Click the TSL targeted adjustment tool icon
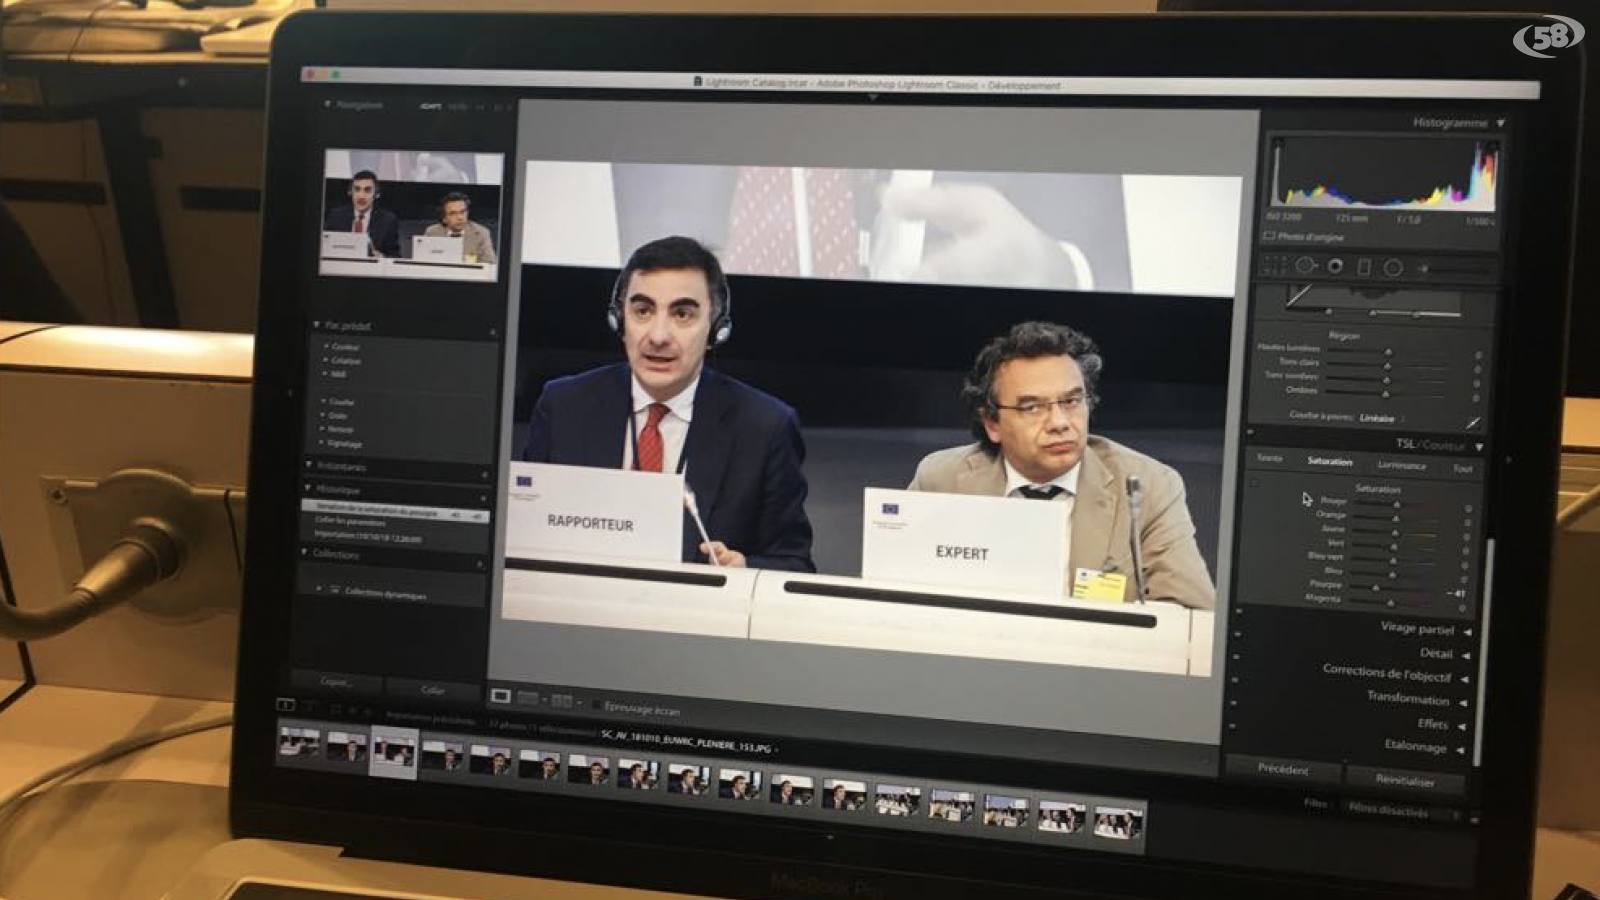This screenshot has width=1600, height=900. [x=1256, y=483]
